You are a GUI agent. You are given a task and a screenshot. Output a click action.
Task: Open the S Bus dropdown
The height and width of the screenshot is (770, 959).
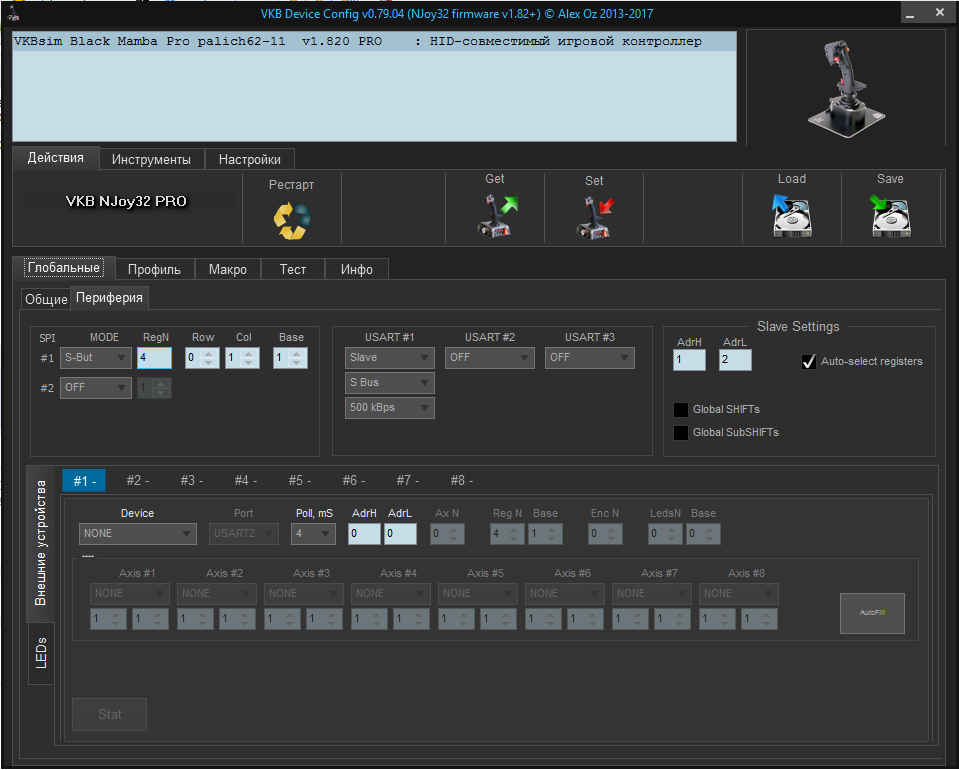(x=390, y=383)
